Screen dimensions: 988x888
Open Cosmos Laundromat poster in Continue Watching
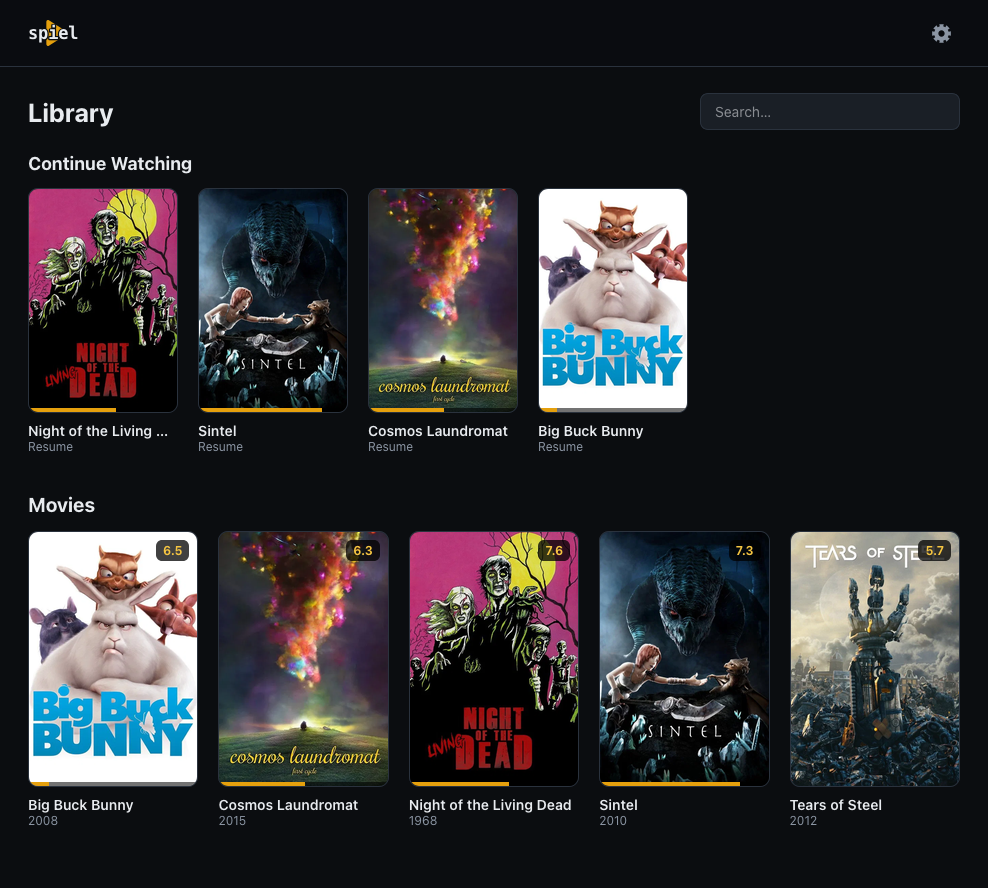tap(443, 301)
